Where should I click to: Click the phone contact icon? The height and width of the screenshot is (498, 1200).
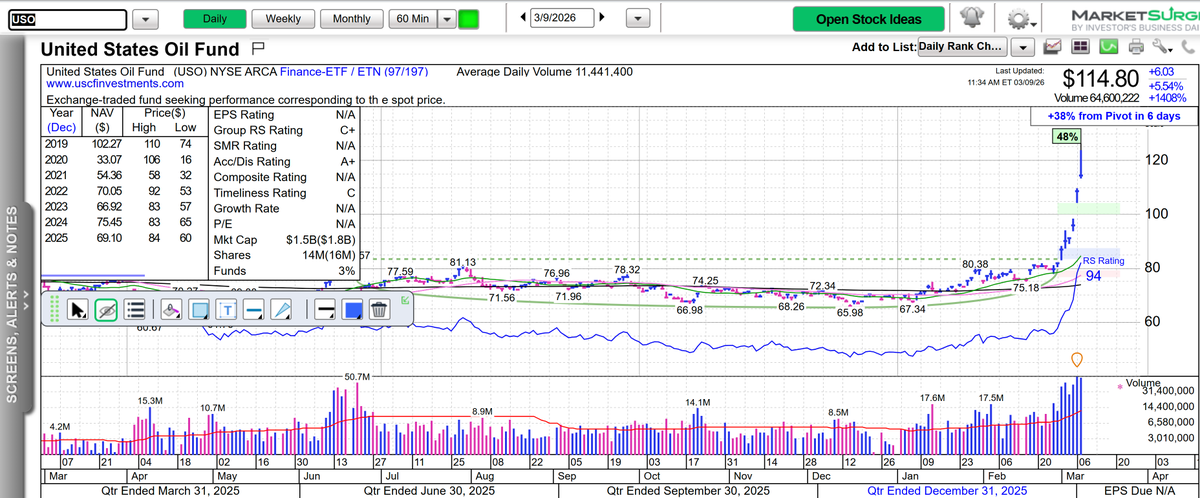(1187, 46)
